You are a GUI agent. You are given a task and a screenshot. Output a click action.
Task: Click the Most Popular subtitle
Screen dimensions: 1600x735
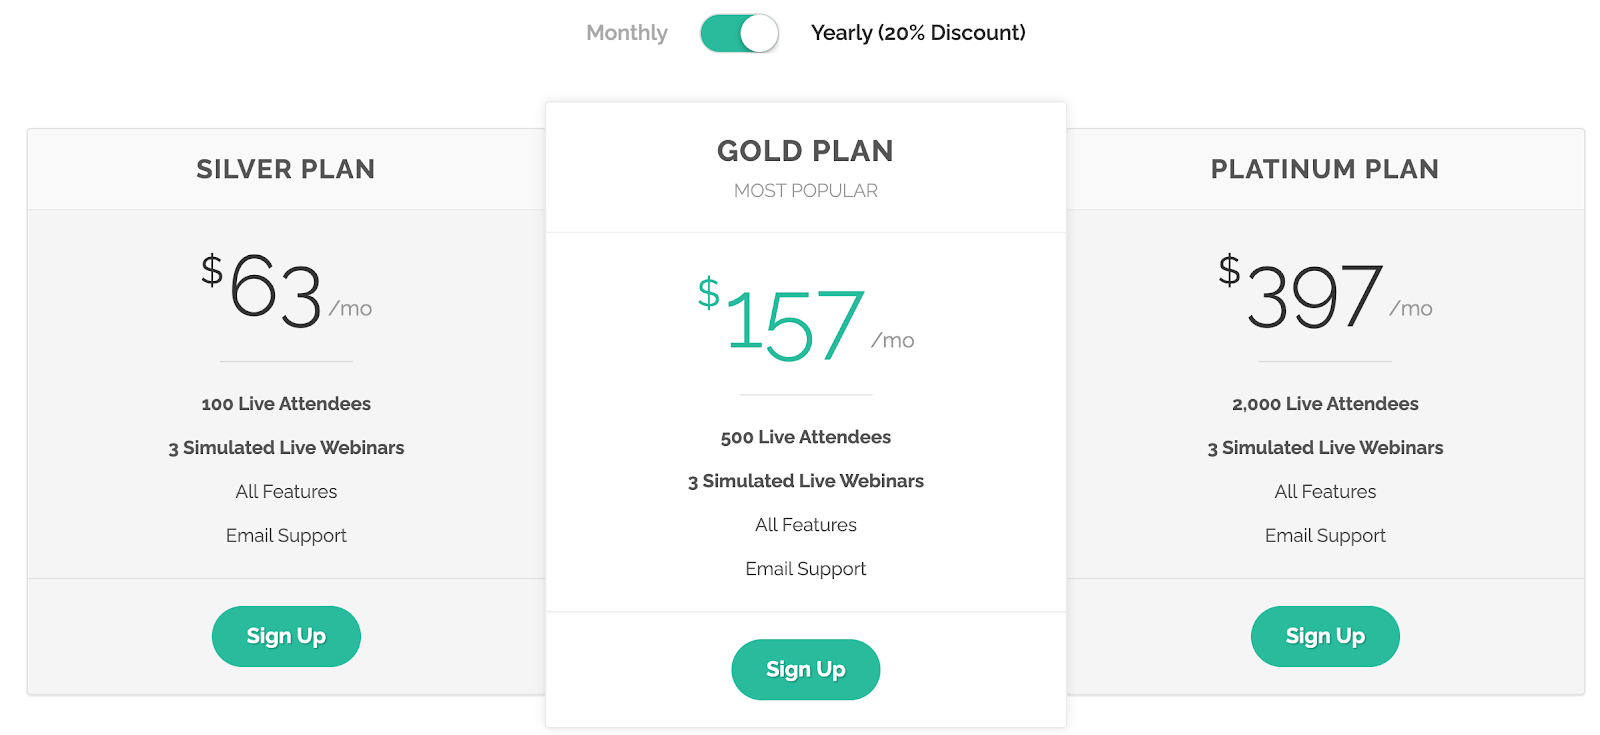pos(806,191)
